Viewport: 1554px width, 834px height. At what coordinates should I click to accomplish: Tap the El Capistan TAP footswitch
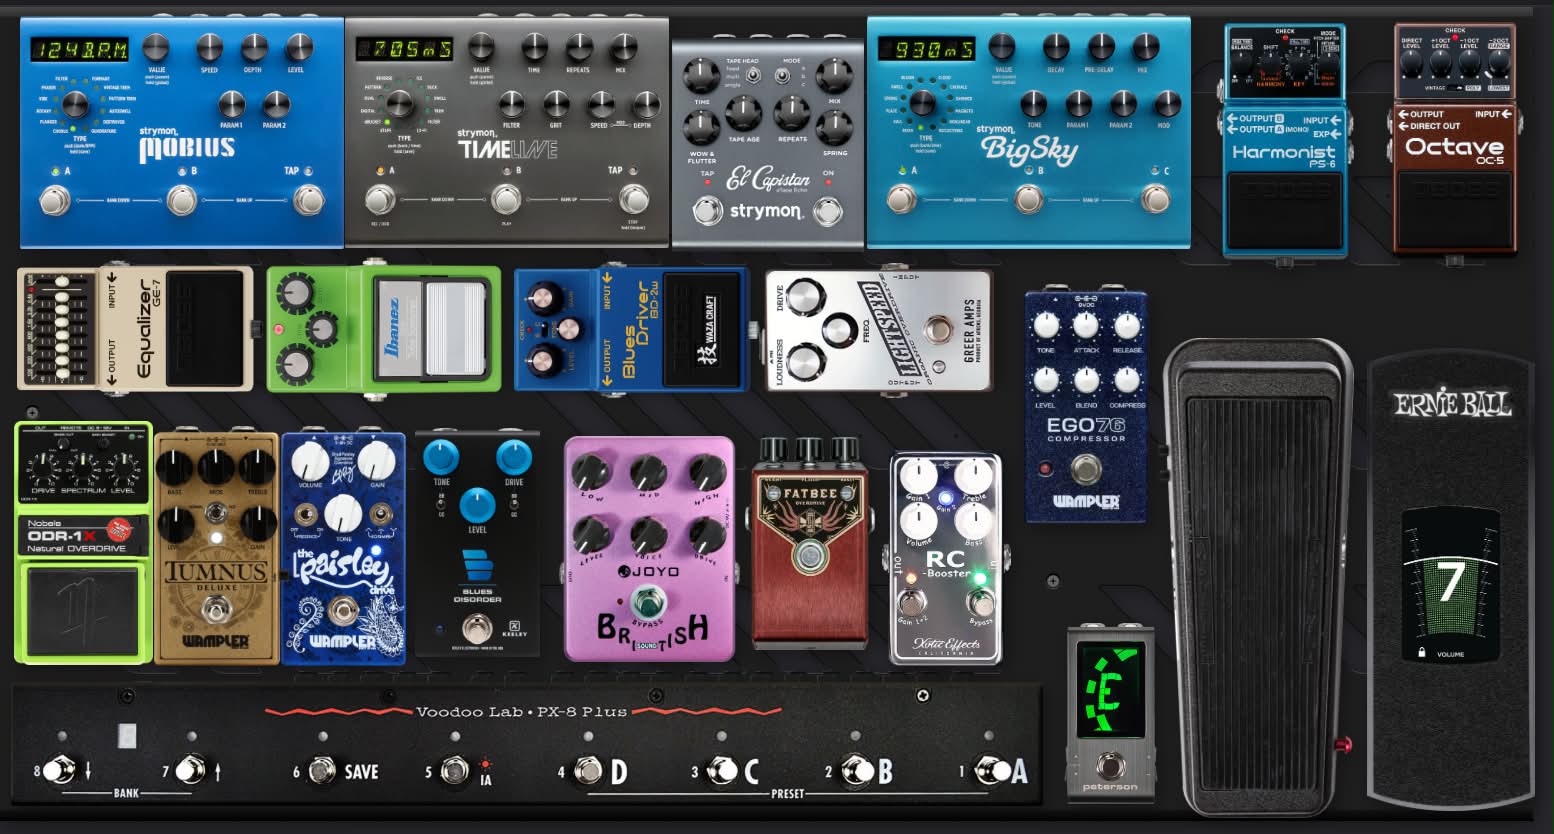click(707, 211)
